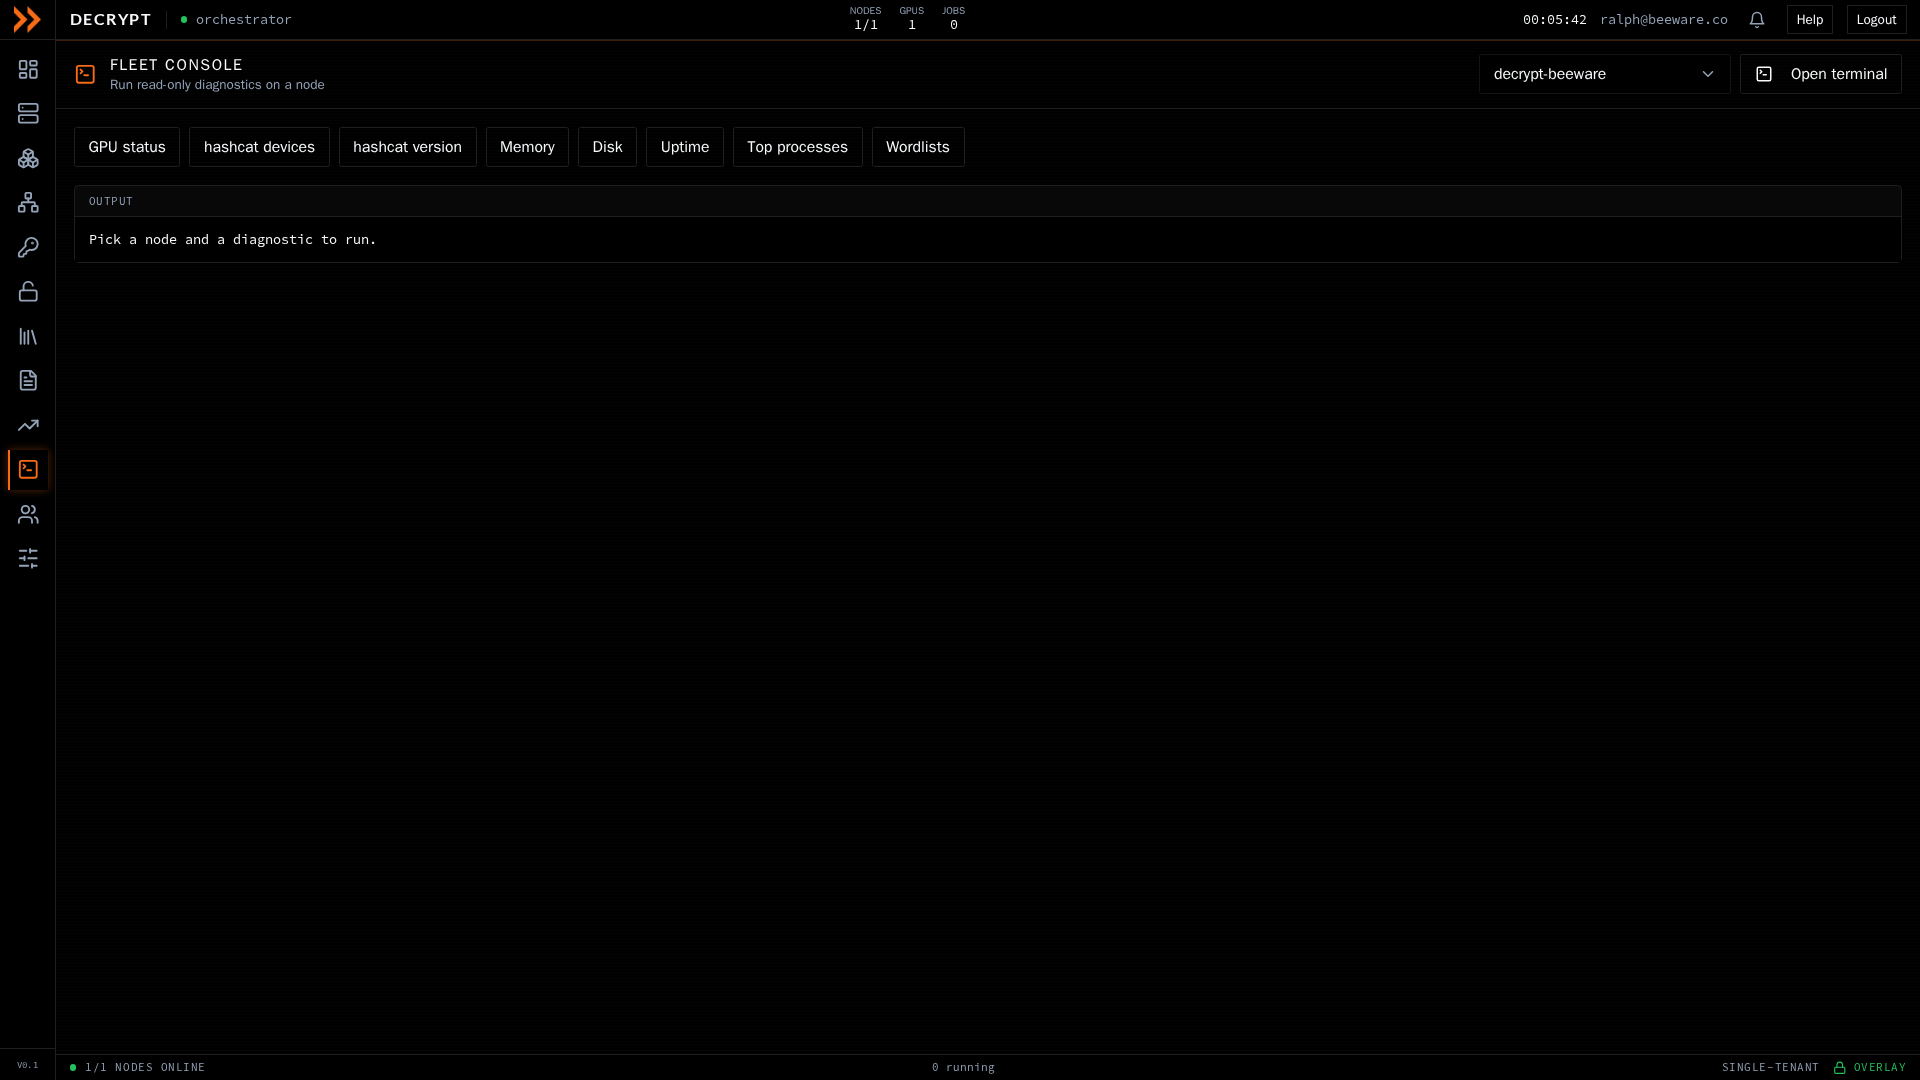
Task: Click the 0 running status text
Action: point(963,1067)
